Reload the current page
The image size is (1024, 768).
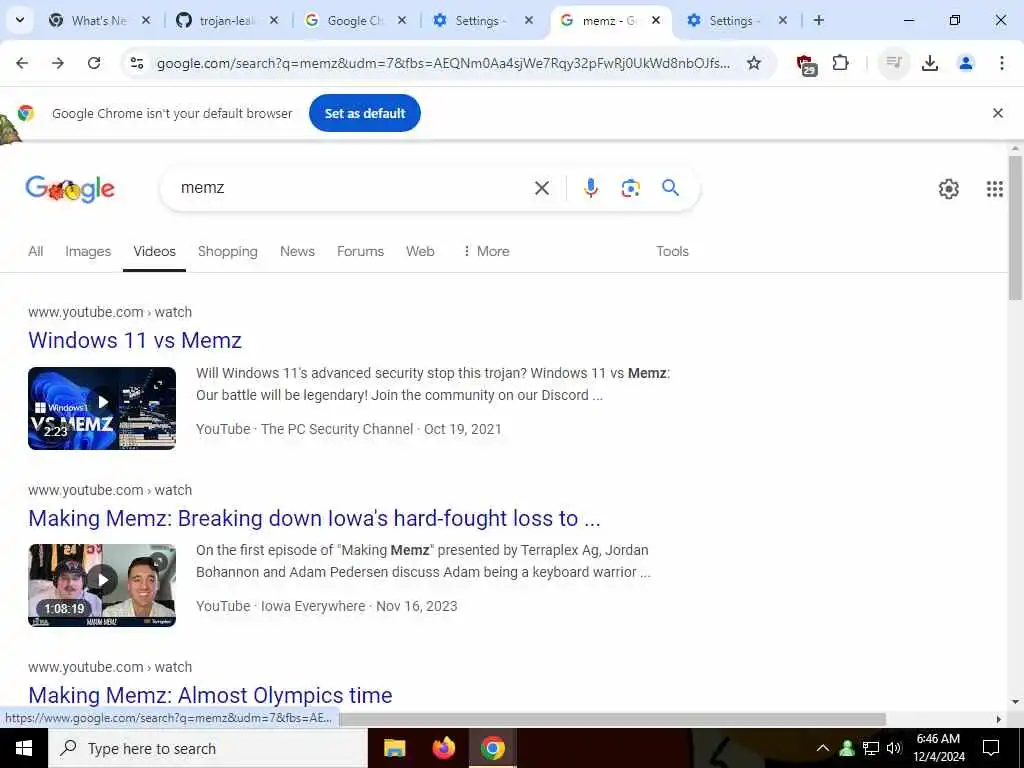[x=94, y=63]
